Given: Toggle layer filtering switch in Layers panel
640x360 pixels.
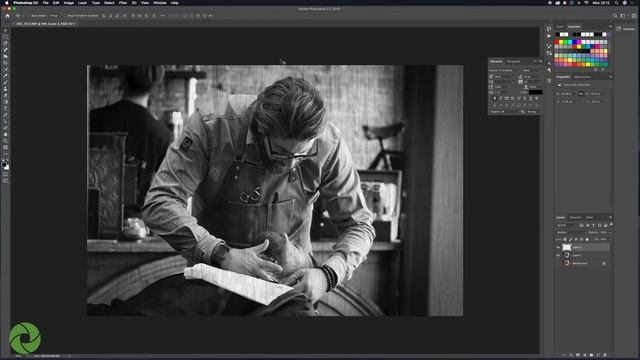Looking at the screenshot, I should coord(611,224).
